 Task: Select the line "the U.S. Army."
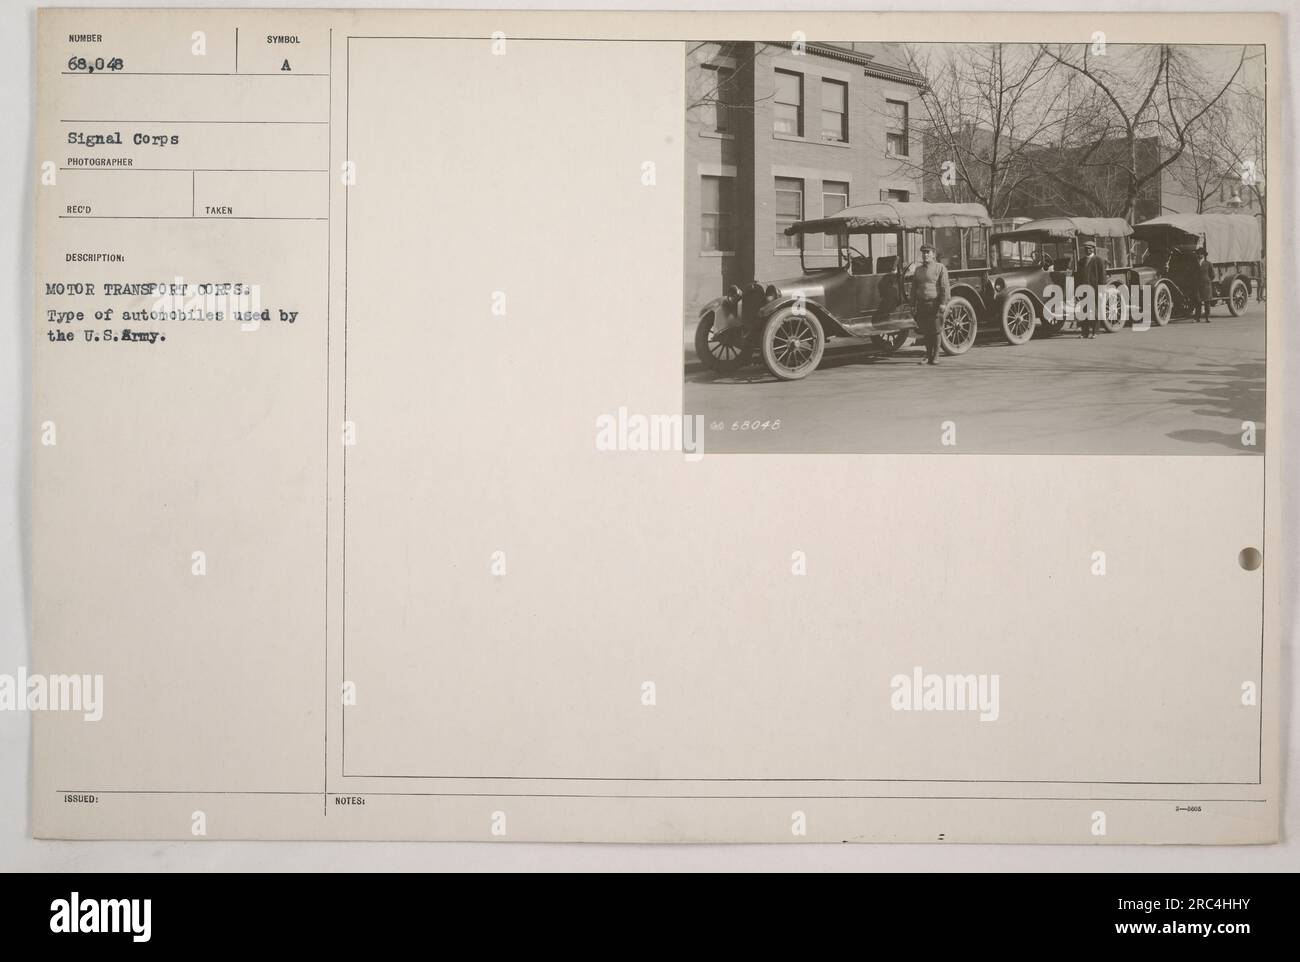[108, 335]
